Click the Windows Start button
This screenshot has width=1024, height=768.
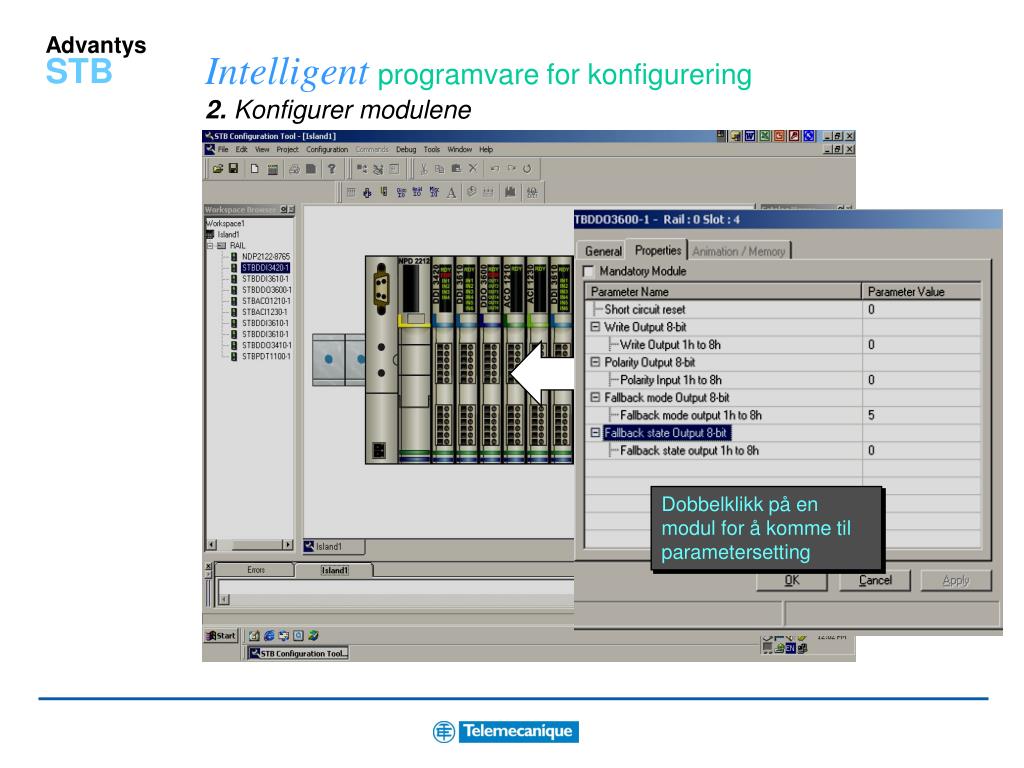click(221, 635)
